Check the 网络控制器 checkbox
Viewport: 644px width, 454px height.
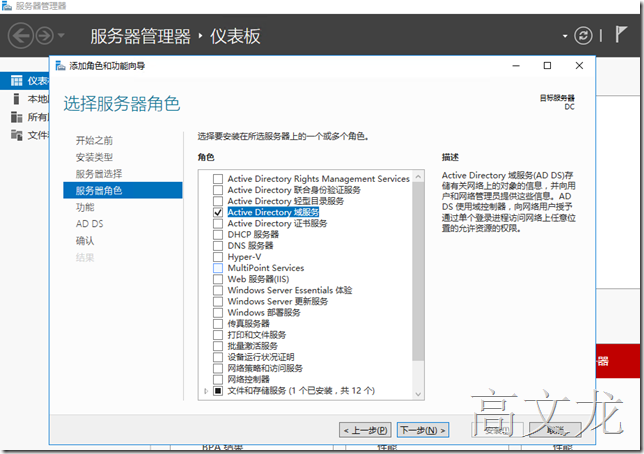pyautogui.click(x=218, y=379)
